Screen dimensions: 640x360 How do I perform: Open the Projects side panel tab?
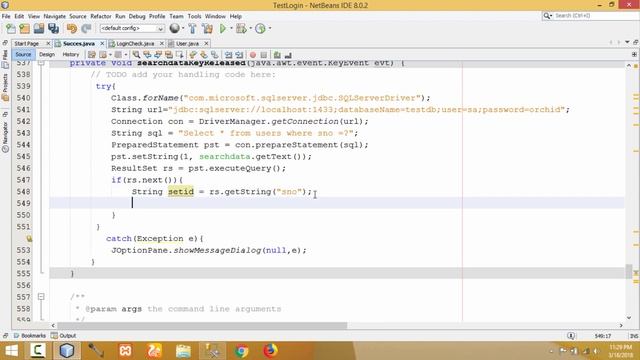coord(5,87)
